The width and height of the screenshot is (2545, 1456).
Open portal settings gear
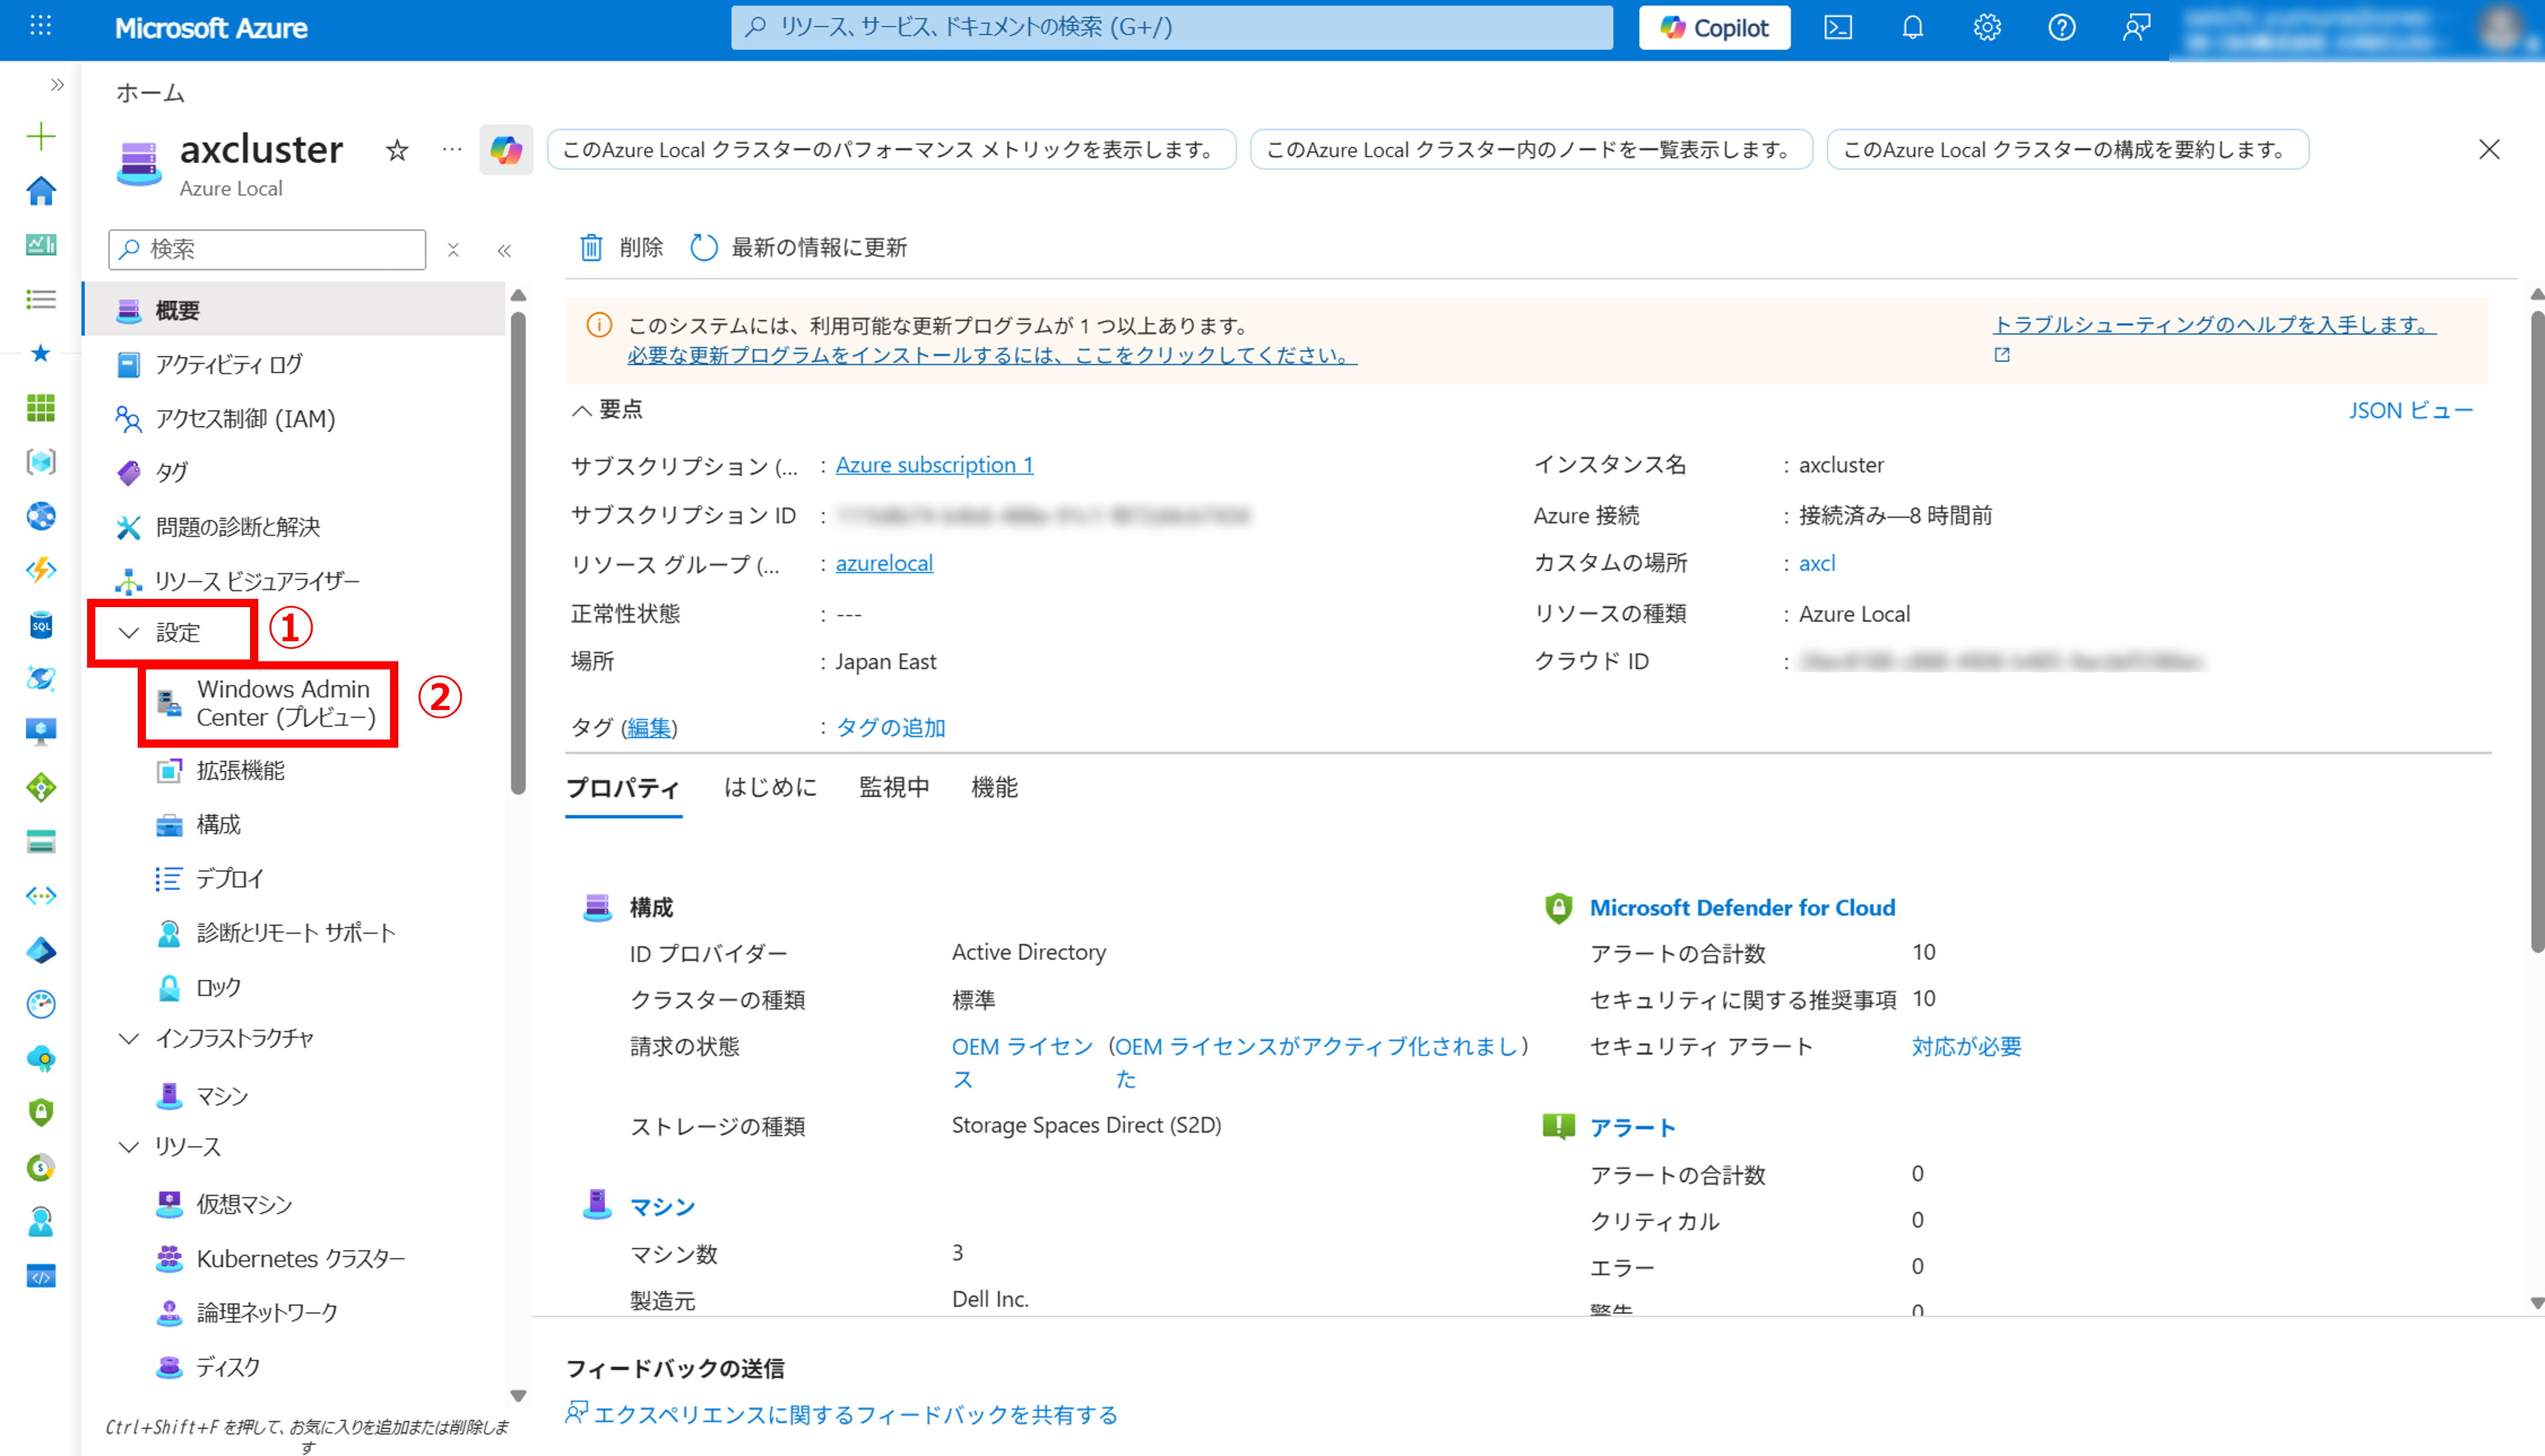click(1987, 27)
